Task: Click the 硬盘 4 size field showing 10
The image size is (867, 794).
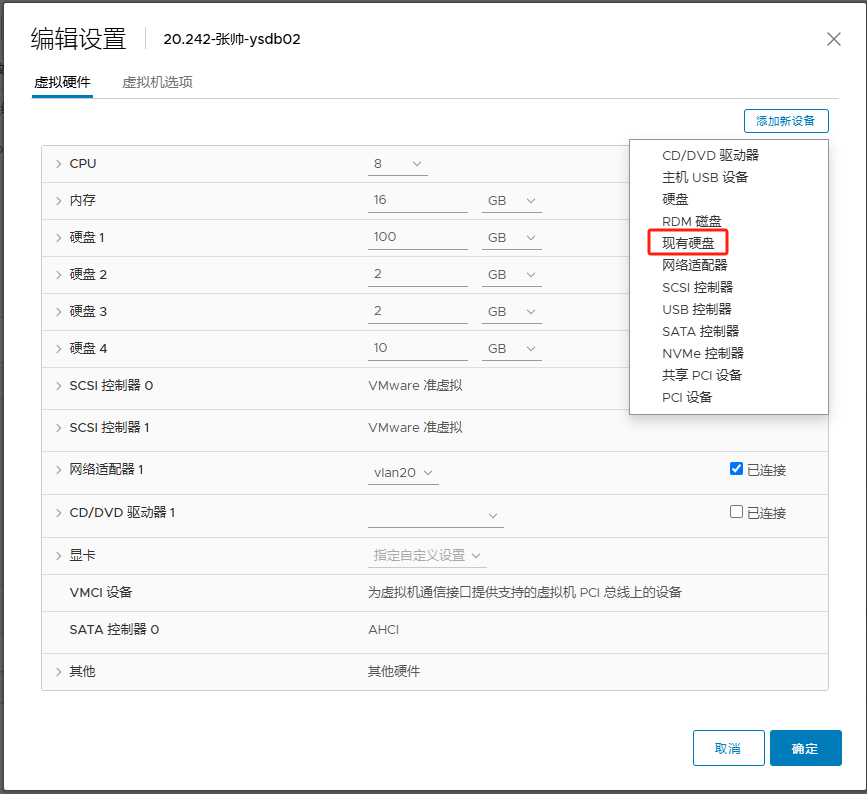Action: [417, 349]
